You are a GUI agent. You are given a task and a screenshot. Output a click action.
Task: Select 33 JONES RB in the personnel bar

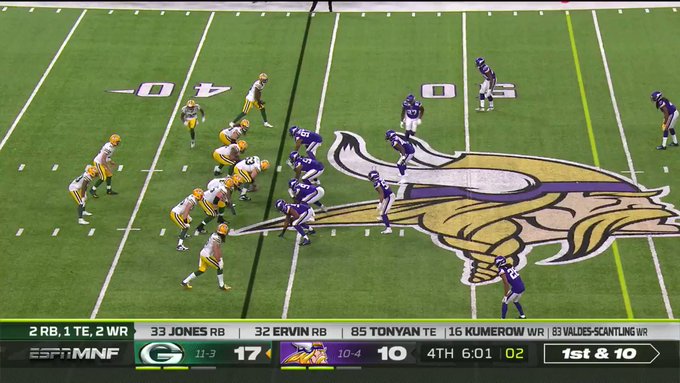coord(187,332)
